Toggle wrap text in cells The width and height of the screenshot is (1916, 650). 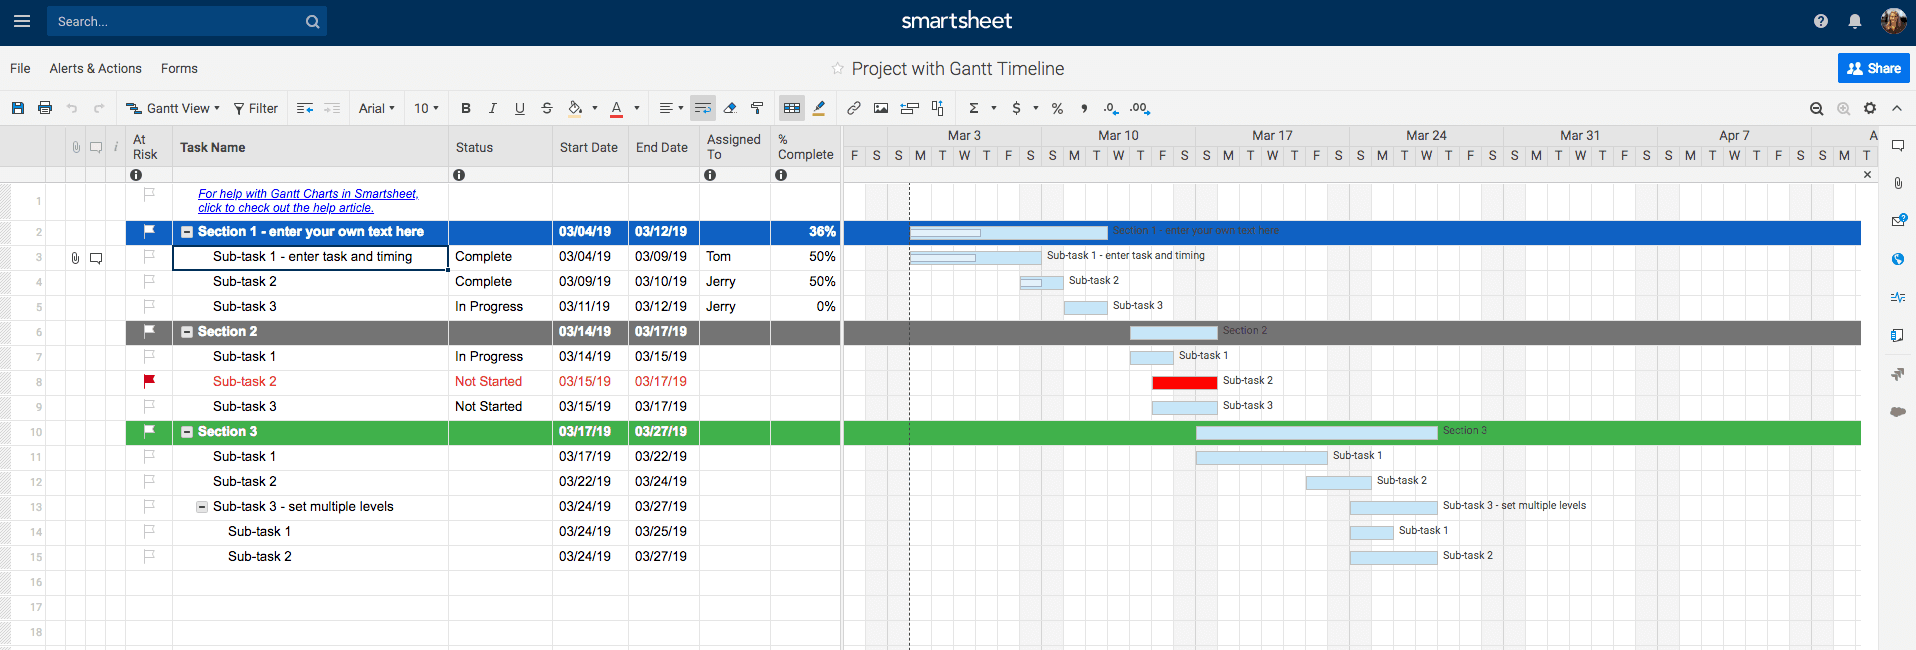coord(703,108)
